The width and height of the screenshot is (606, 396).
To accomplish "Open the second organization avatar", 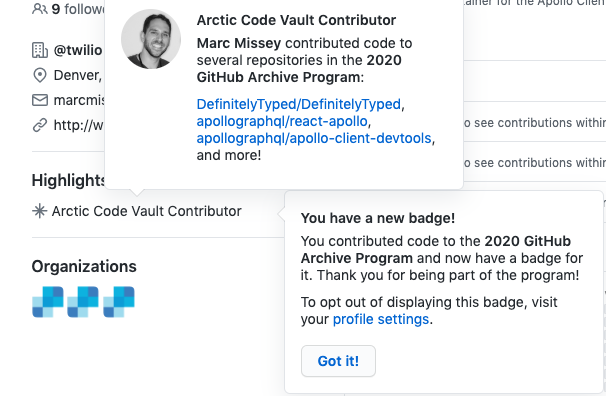I will tap(83, 302).
